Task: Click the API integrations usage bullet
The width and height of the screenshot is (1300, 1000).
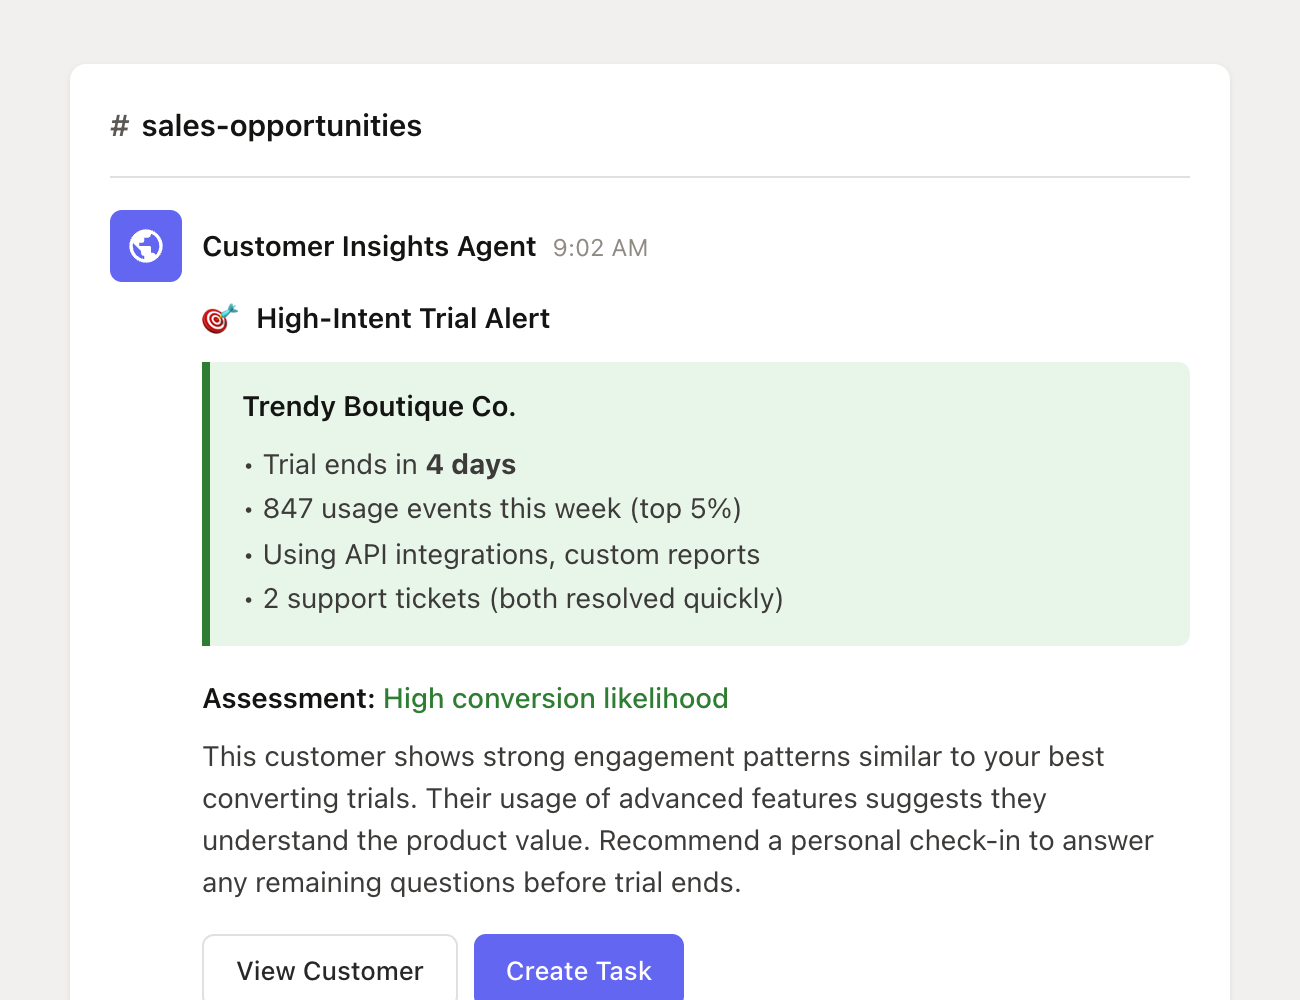Action: click(510, 554)
